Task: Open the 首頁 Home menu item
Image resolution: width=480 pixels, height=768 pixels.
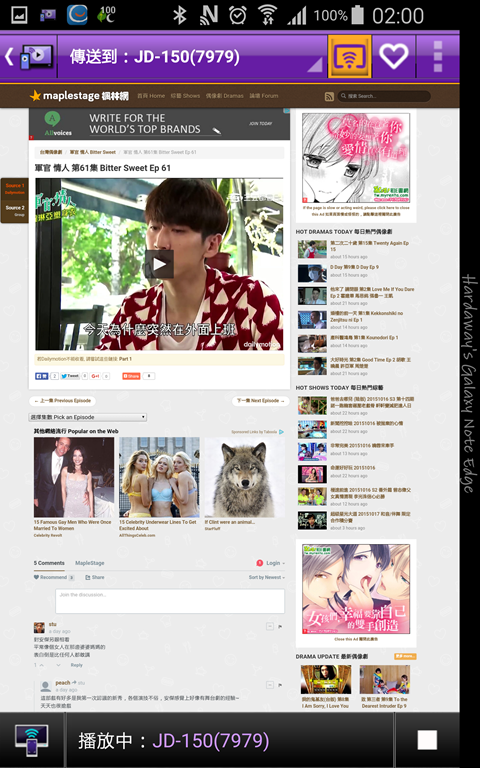Action: [151, 96]
